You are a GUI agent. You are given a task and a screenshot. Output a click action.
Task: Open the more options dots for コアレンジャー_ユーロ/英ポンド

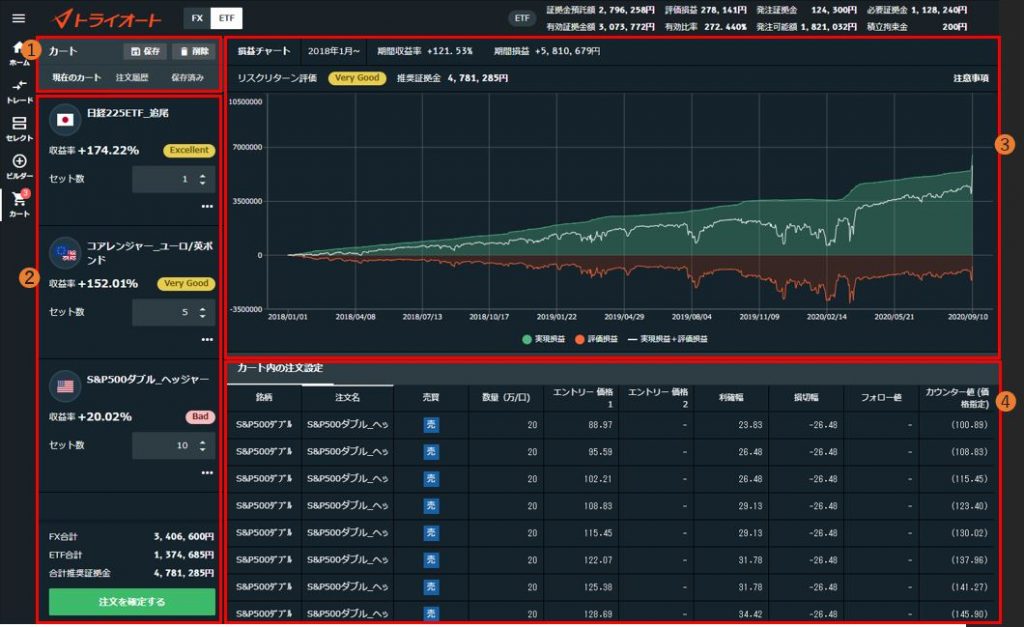point(207,340)
